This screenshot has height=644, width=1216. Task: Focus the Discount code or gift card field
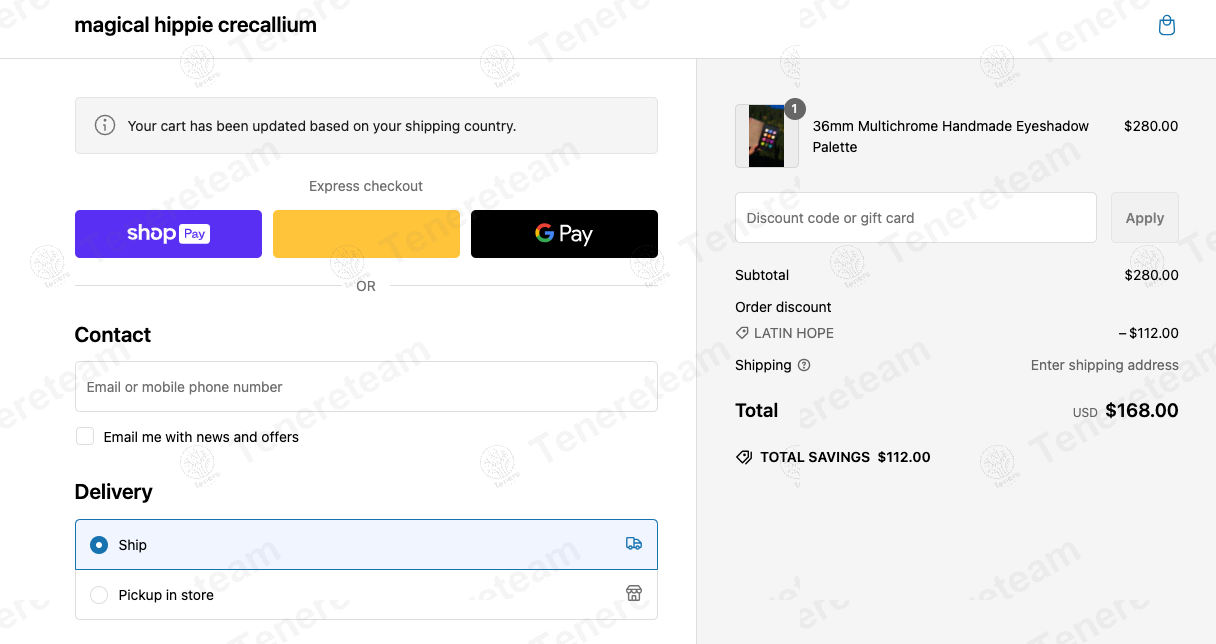coord(916,217)
